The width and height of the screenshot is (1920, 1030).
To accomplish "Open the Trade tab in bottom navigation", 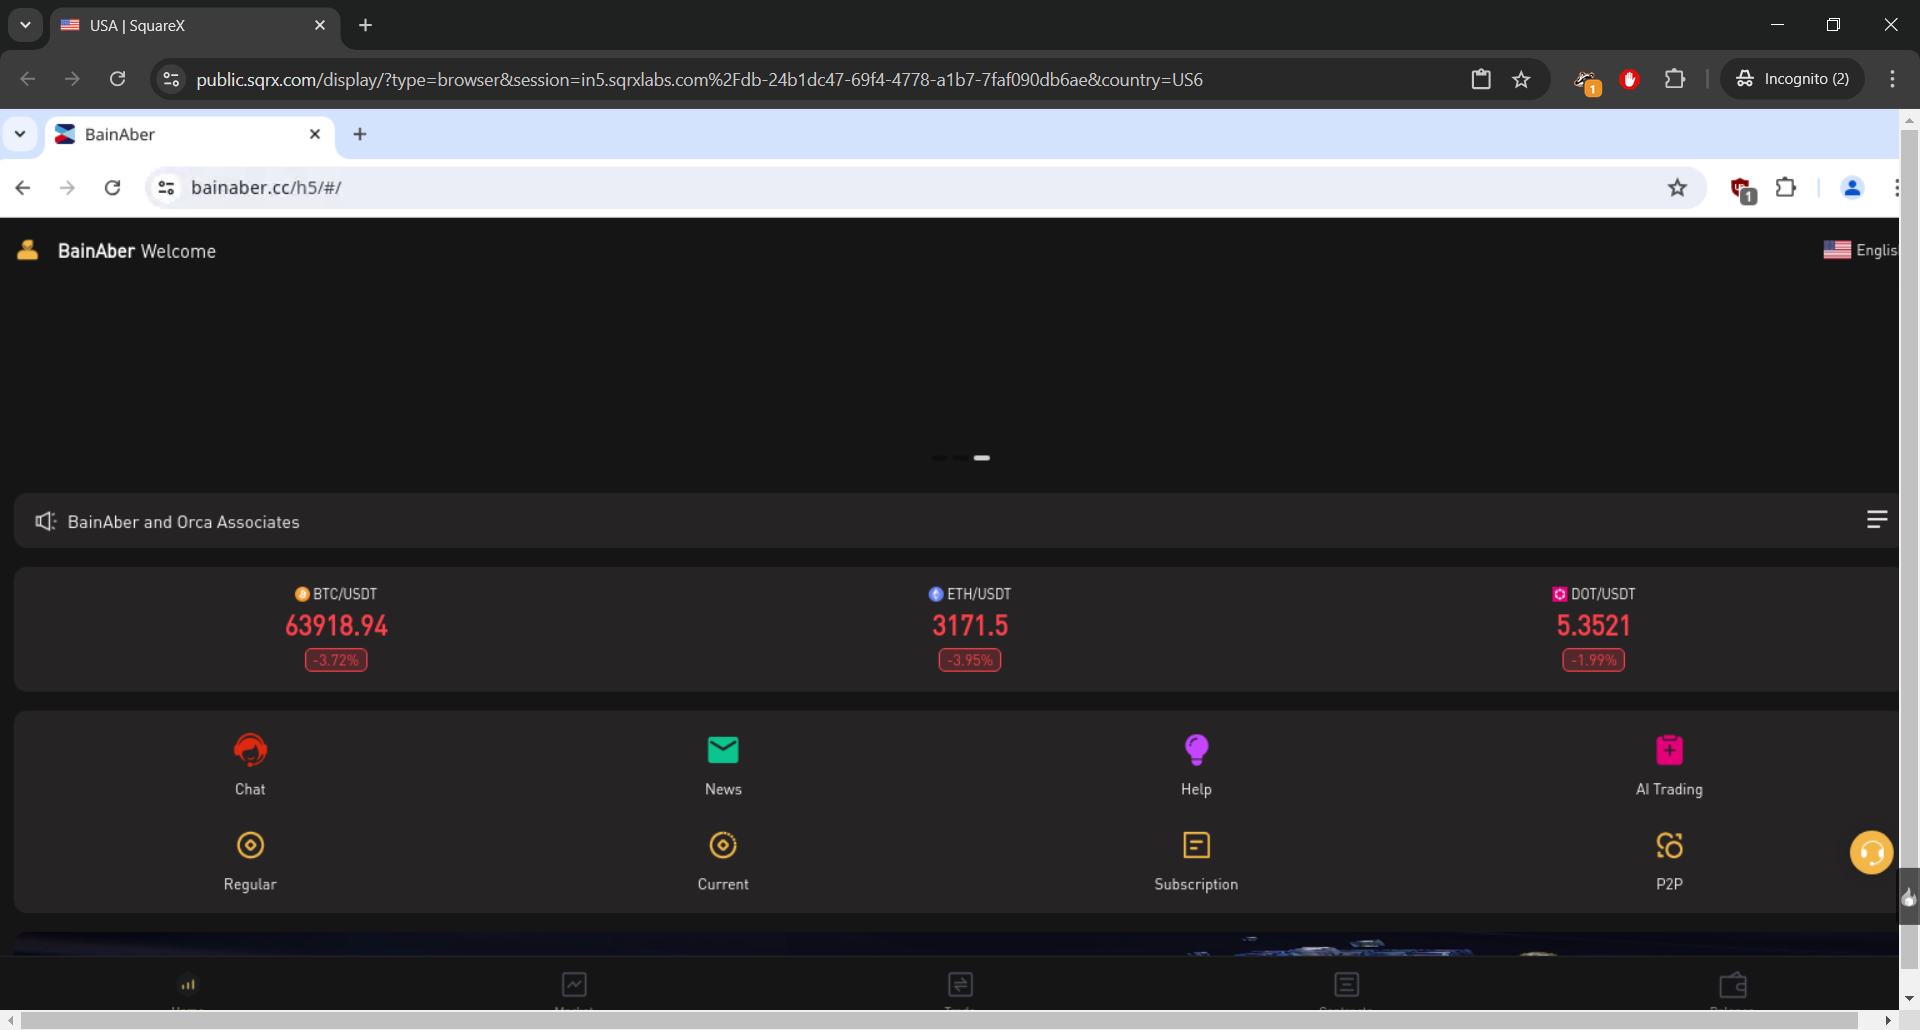I will 960,986.
